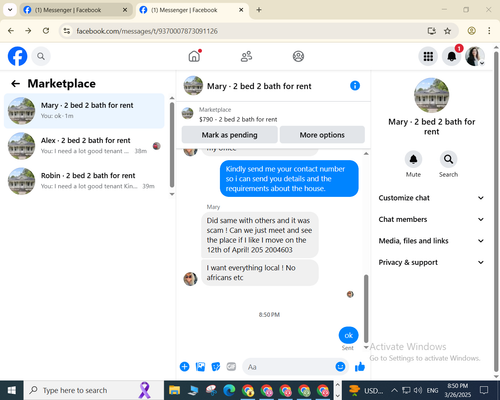This screenshot has width=500, height=400.
Task: Click the More options button
Action: [x=322, y=135]
